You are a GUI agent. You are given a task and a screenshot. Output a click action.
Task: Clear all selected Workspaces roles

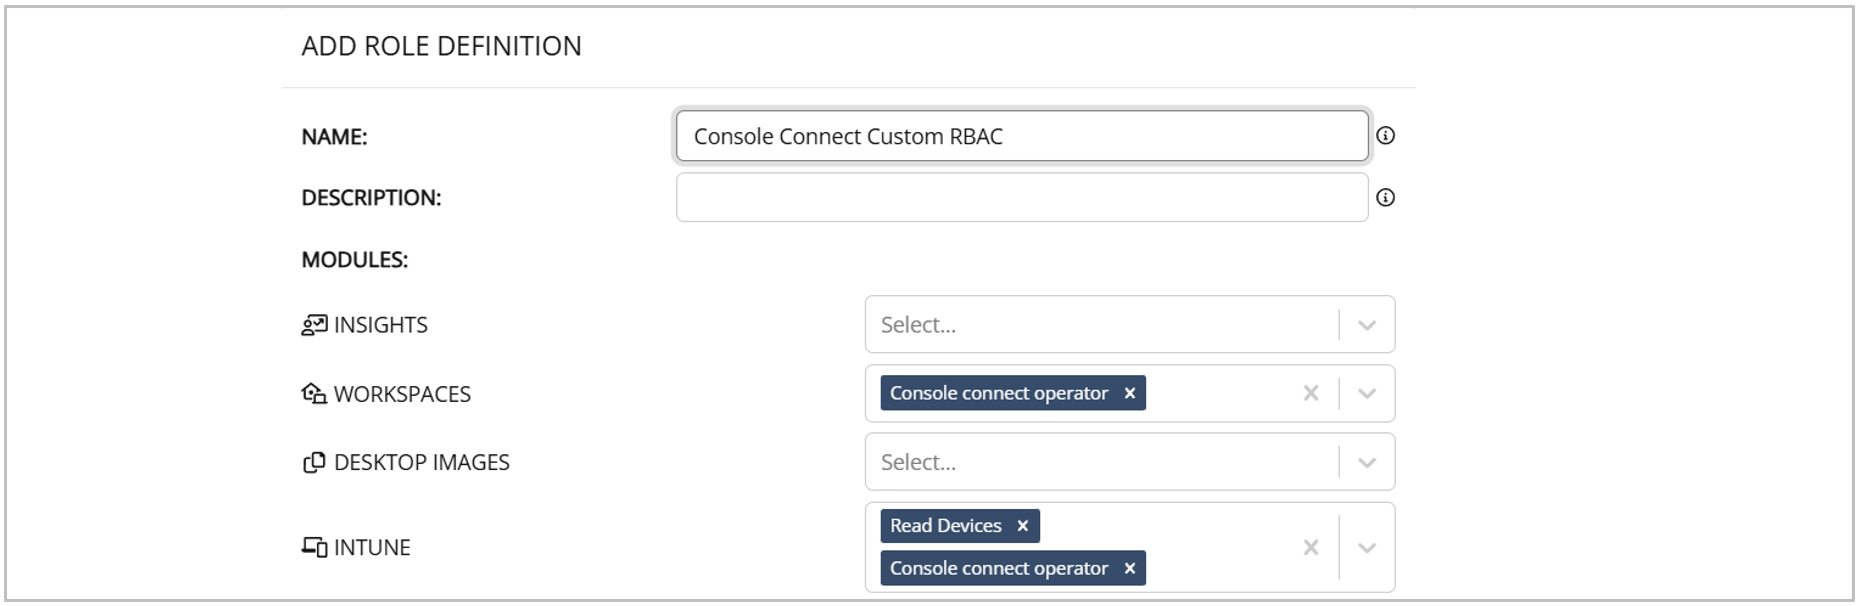[x=1310, y=394]
